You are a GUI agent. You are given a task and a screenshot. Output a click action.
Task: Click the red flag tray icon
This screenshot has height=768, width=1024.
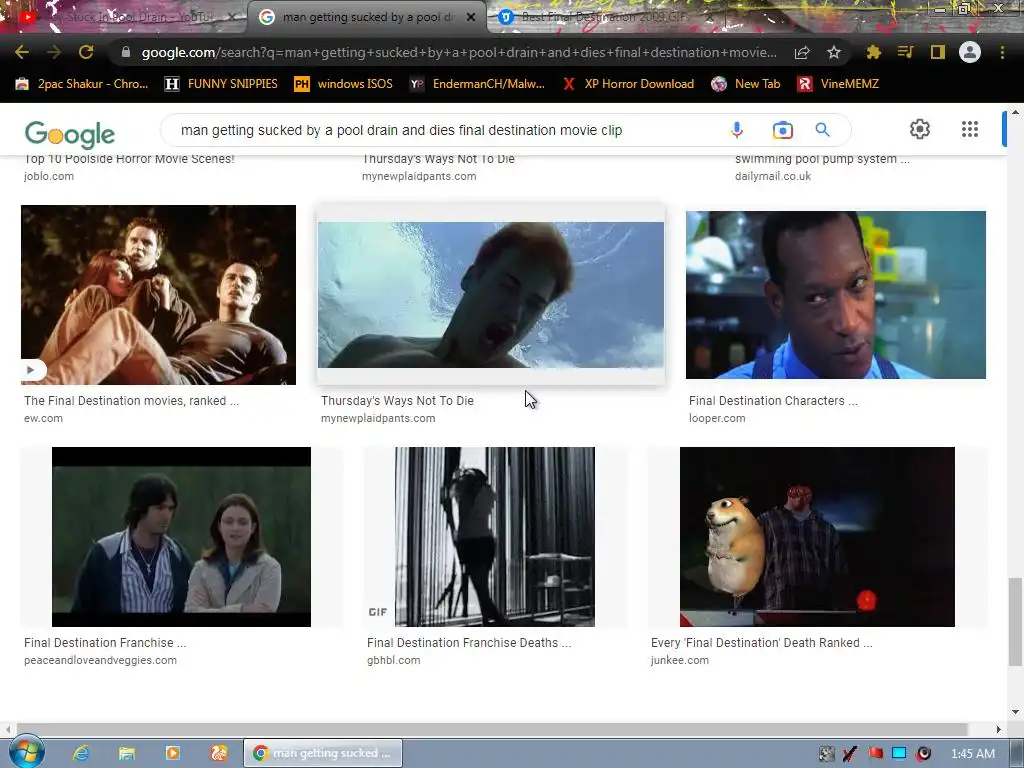click(875, 754)
